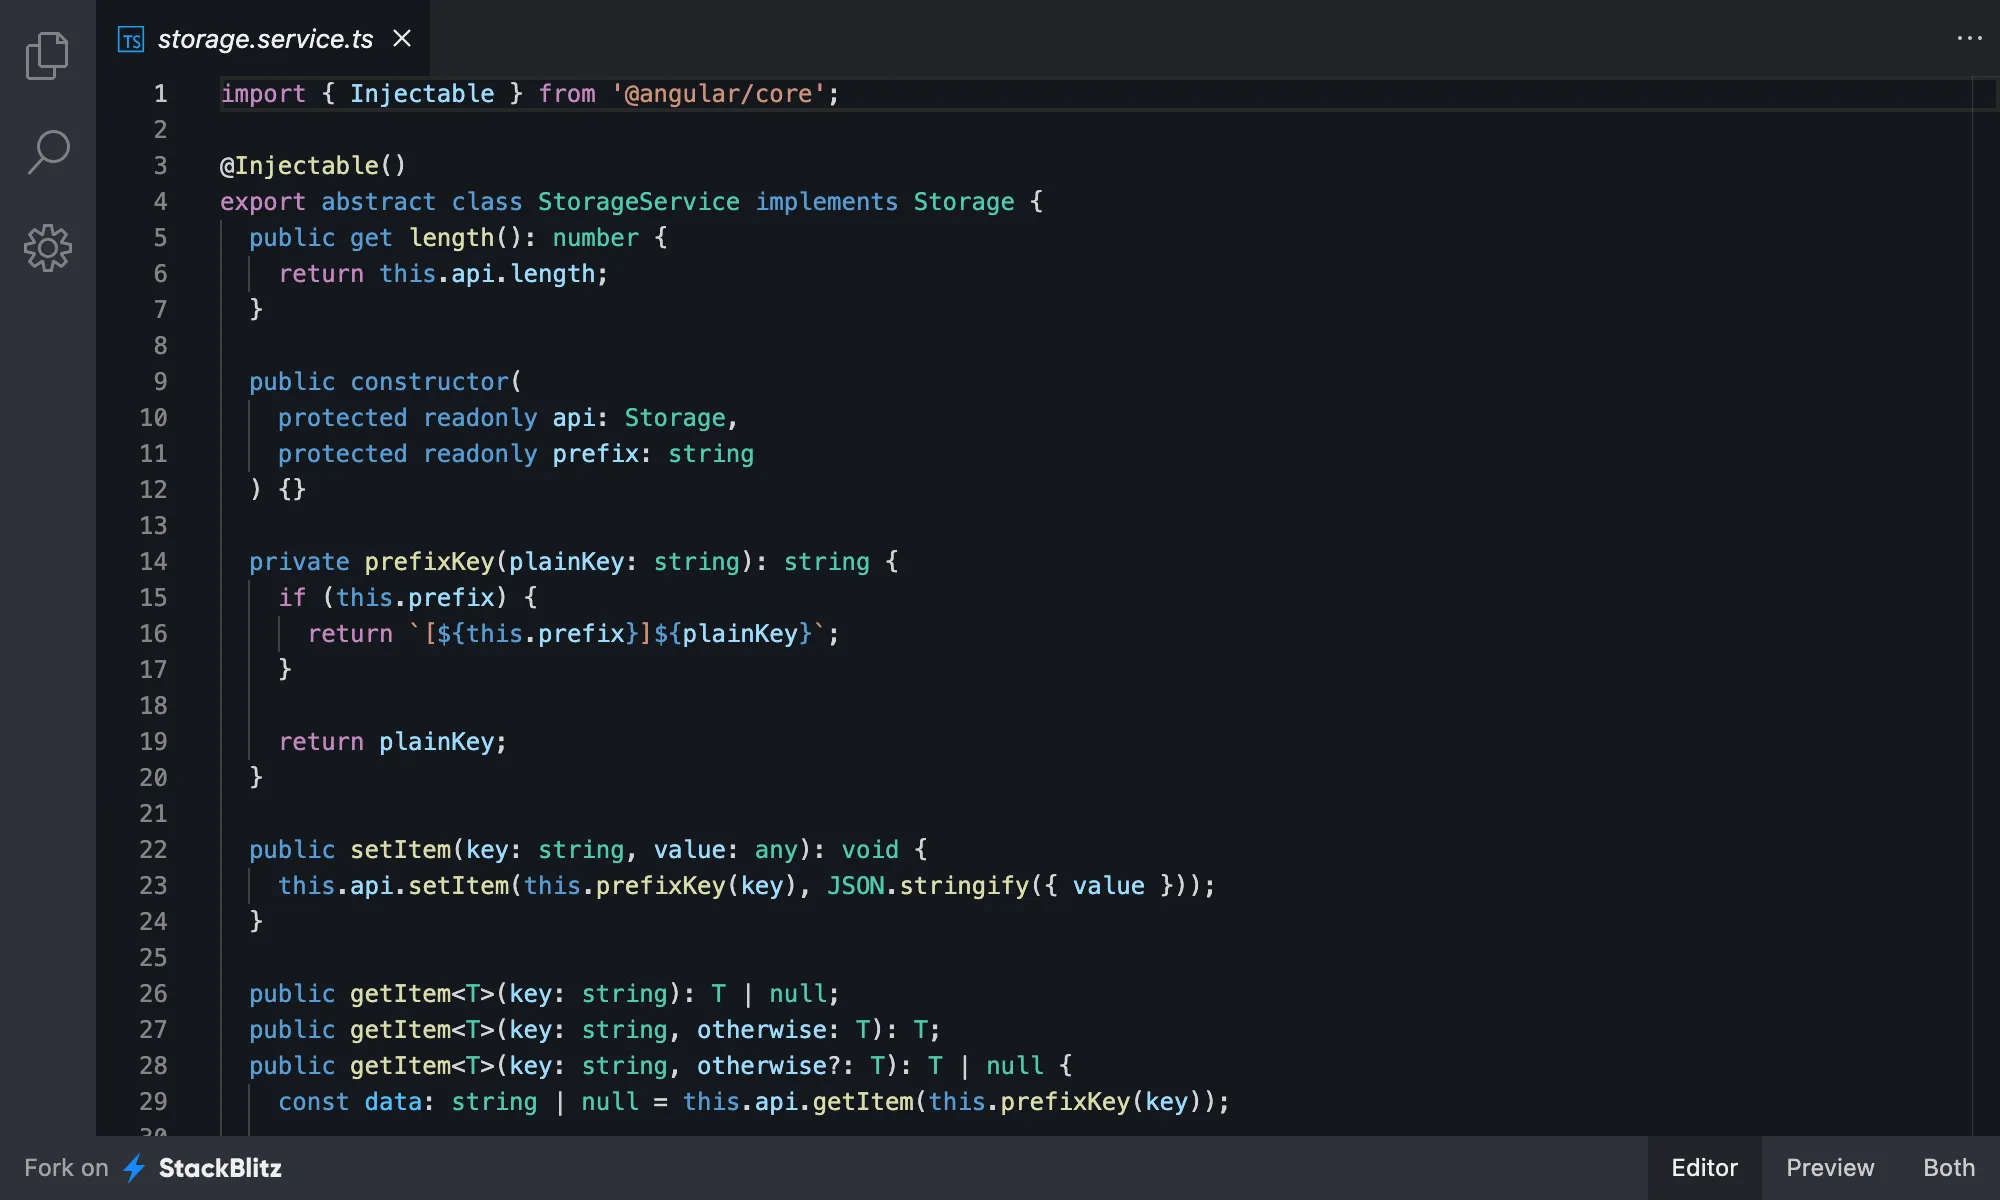Click the TypeScript file icon in tab

click(x=131, y=39)
